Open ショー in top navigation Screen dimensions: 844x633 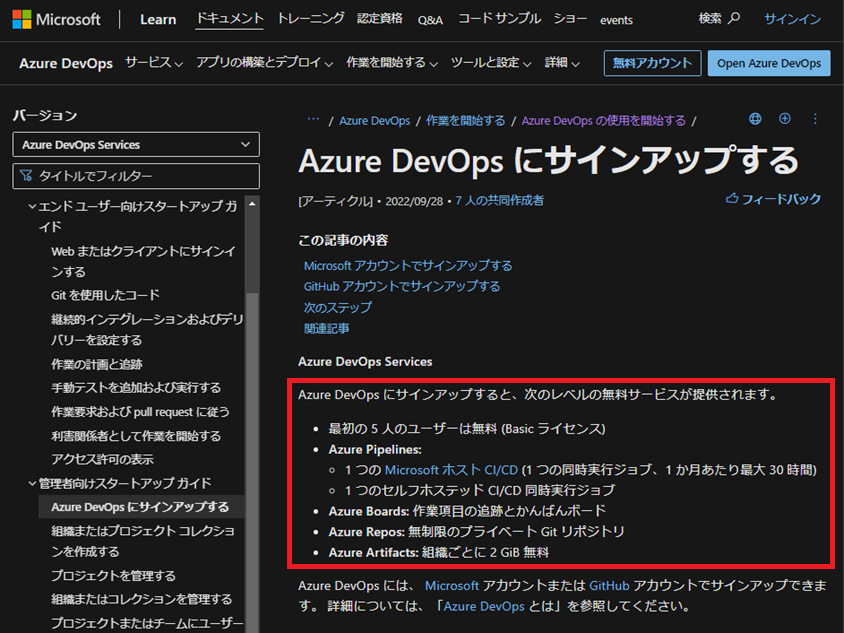click(570, 19)
